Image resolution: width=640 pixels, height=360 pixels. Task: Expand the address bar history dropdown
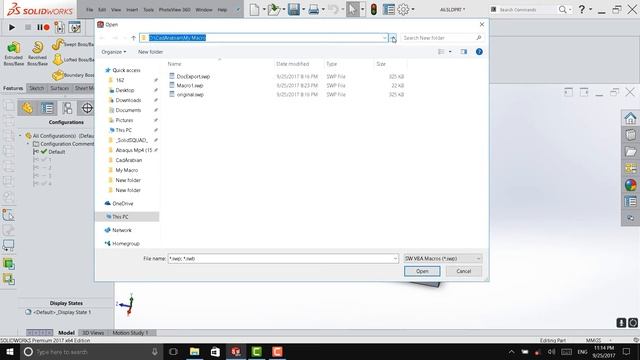(384, 38)
